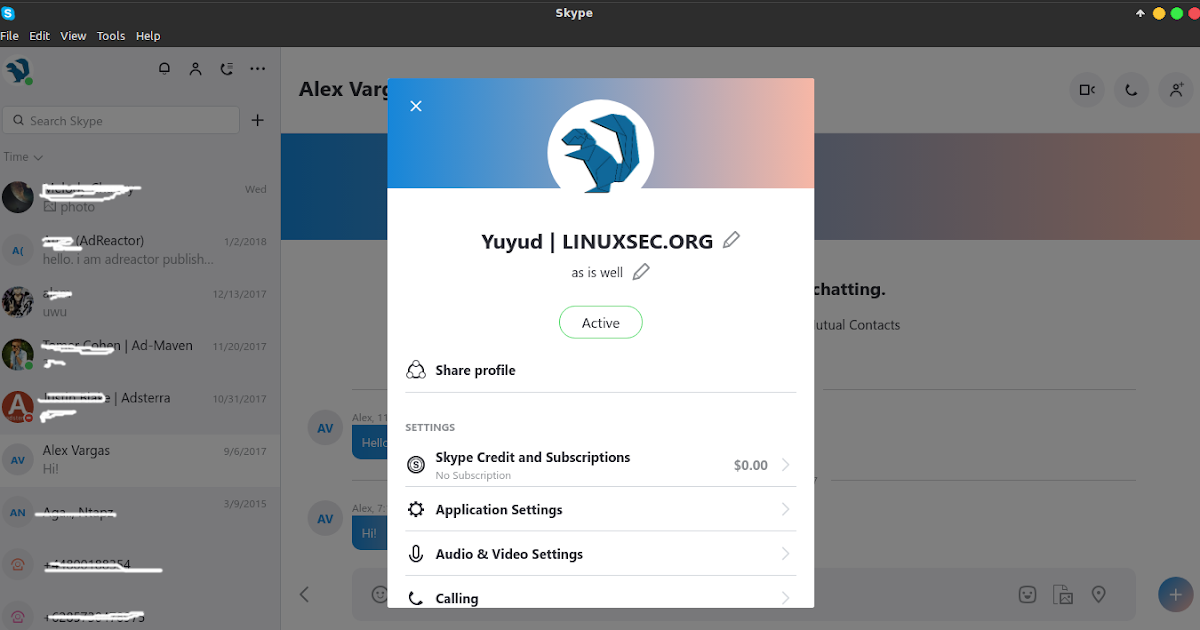Click the Application Settings gear icon
The image size is (1200, 630).
[416, 510]
